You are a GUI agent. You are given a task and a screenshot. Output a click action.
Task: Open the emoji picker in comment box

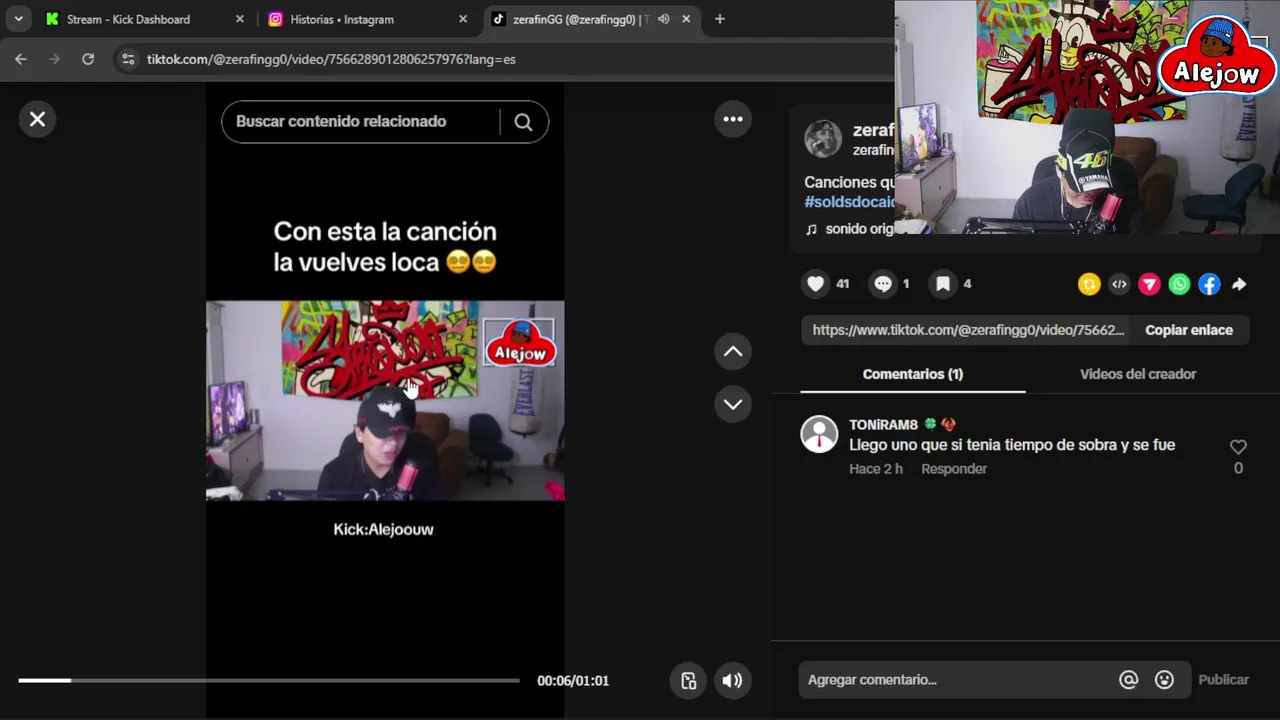tap(1164, 680)
